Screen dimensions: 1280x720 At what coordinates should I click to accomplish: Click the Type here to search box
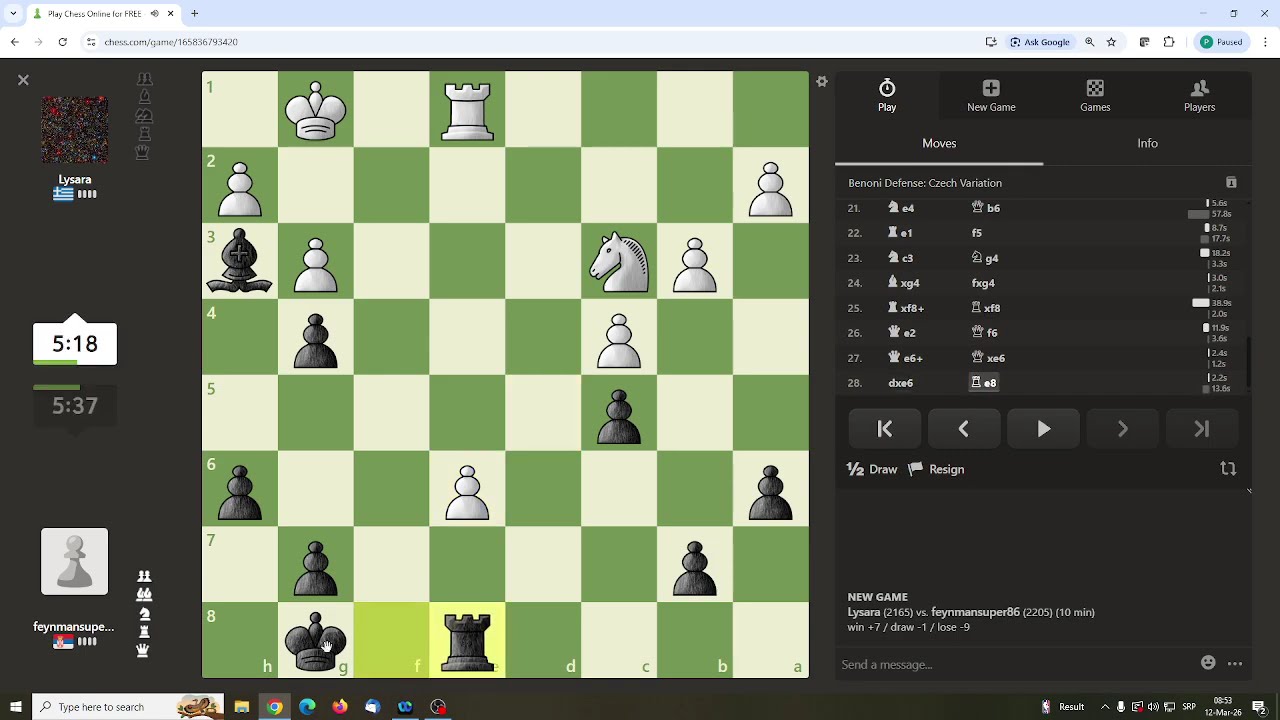(130, 707)
